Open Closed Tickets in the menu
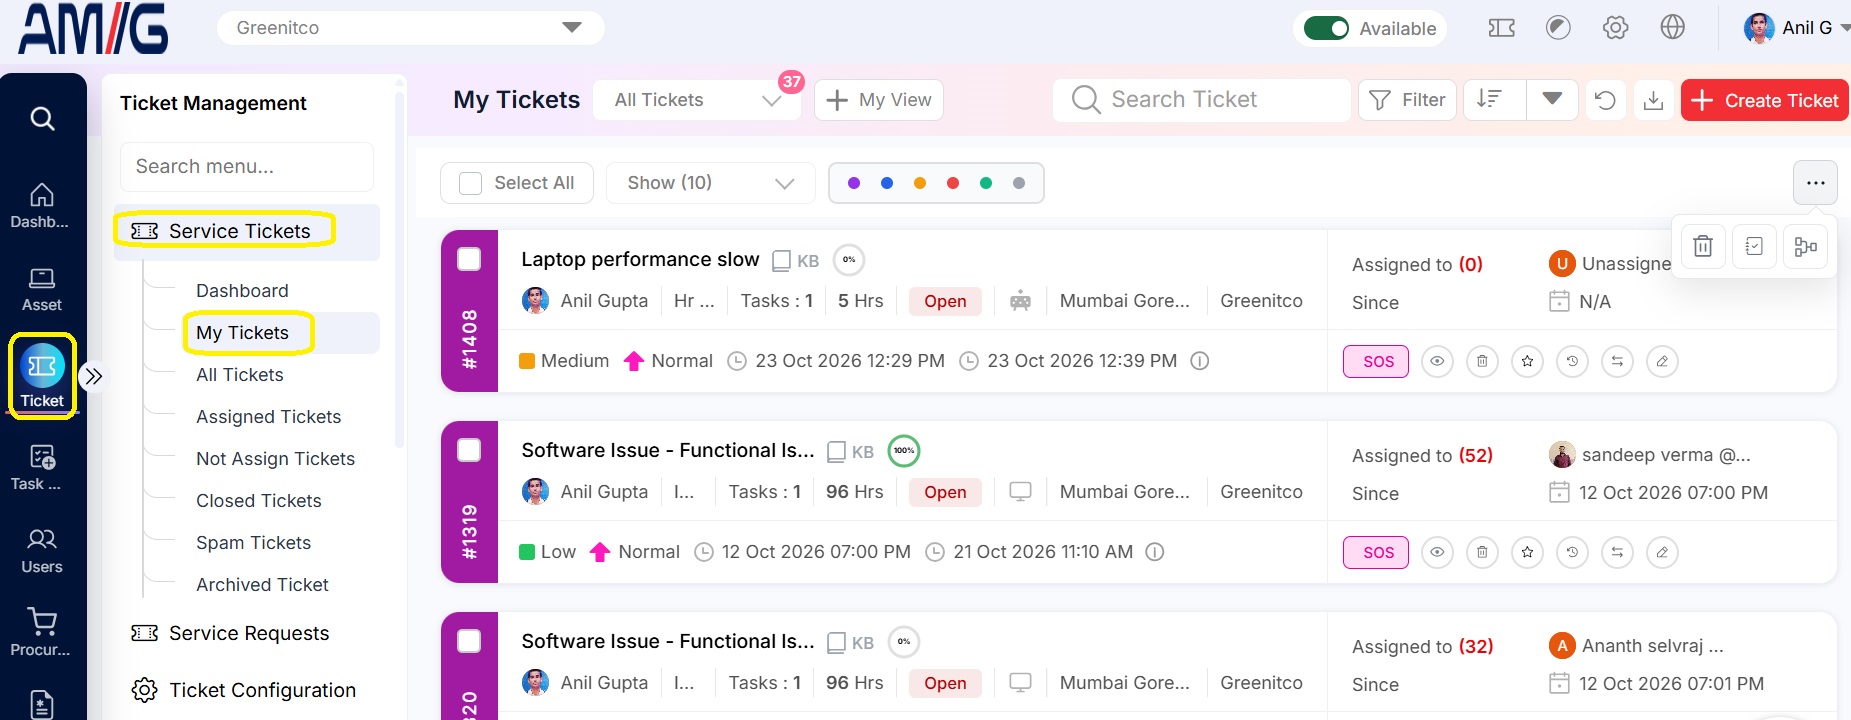 [x=259, y=501]
